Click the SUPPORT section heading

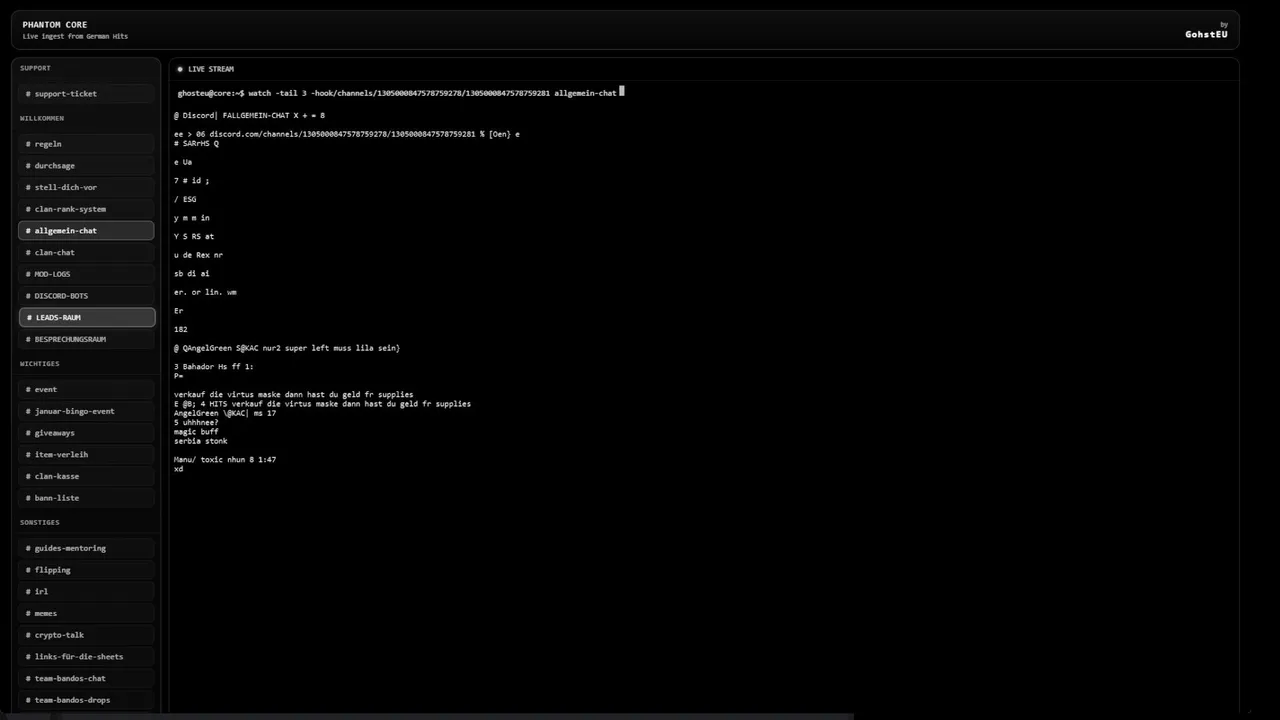pos(35,68)
